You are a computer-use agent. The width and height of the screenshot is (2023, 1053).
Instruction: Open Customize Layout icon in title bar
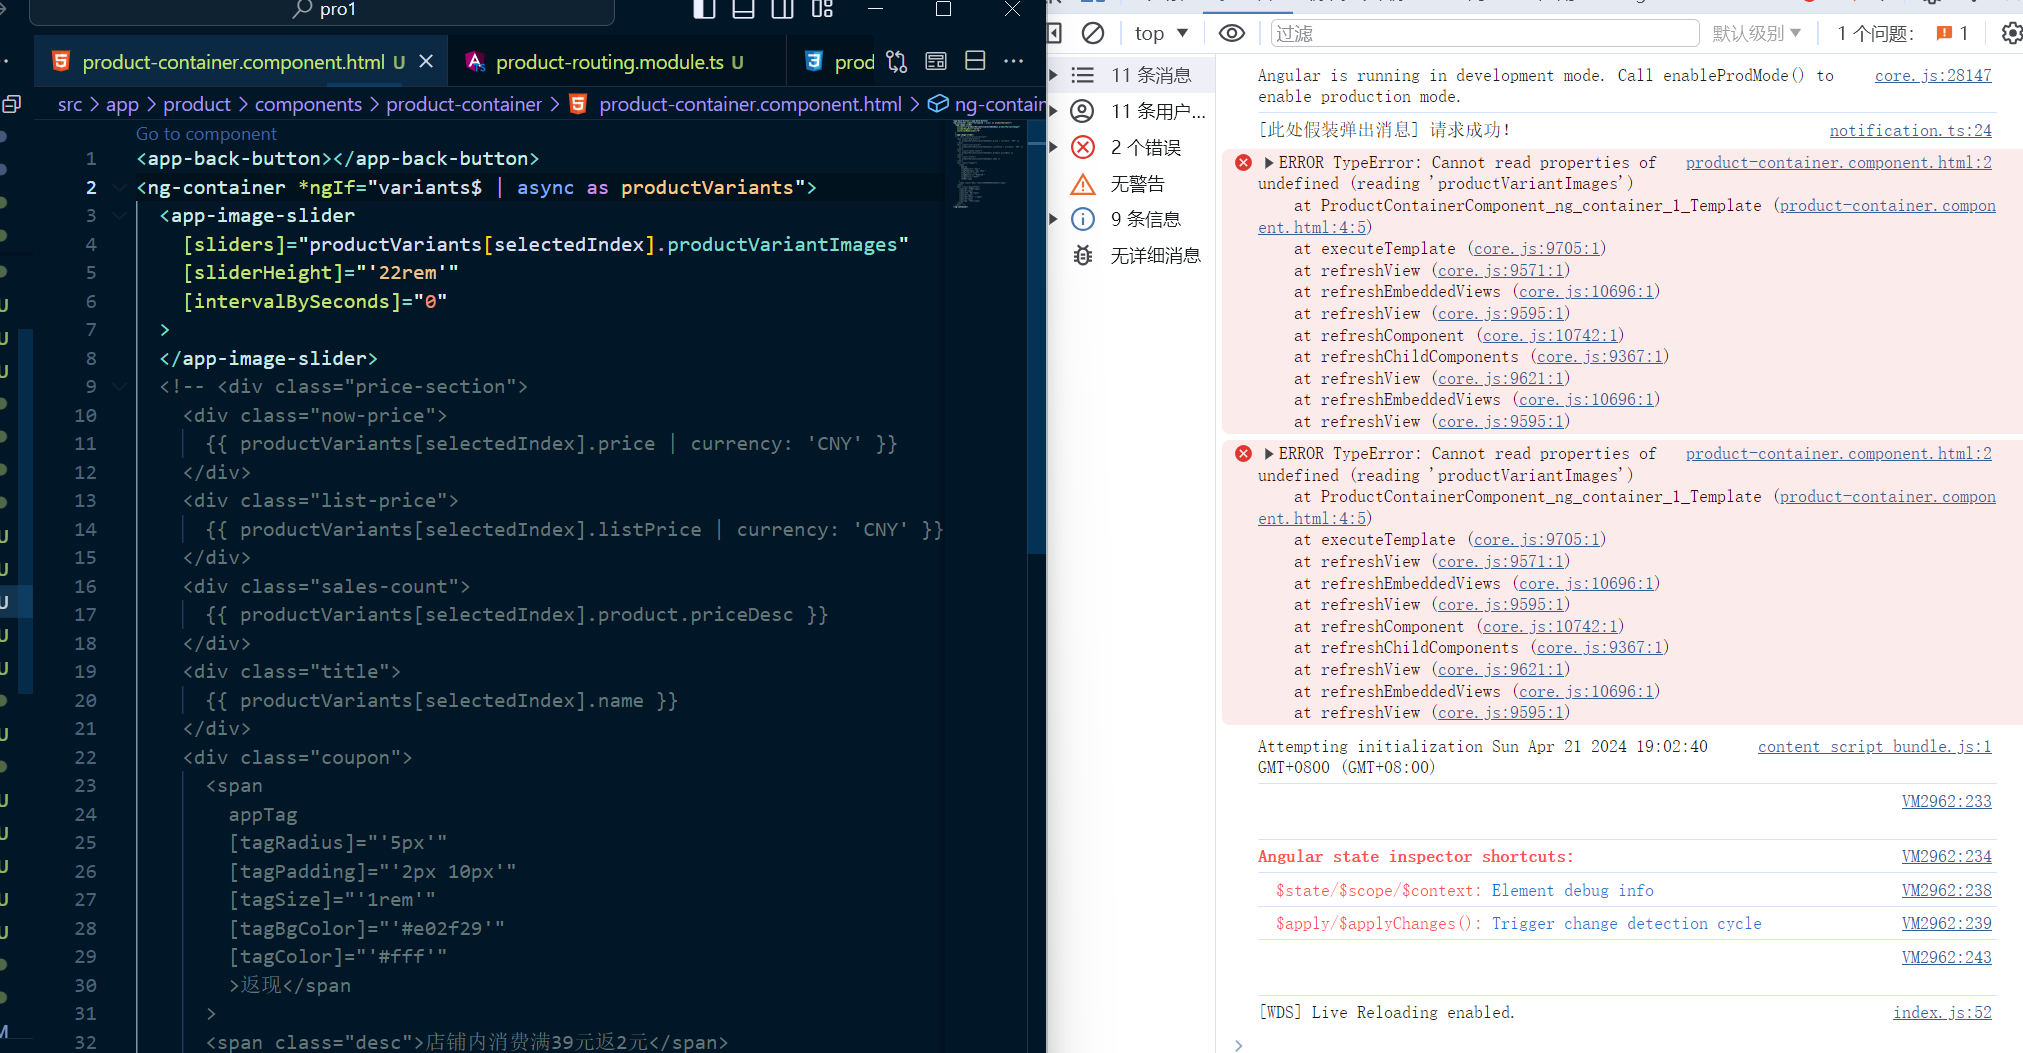pos(822,9)
